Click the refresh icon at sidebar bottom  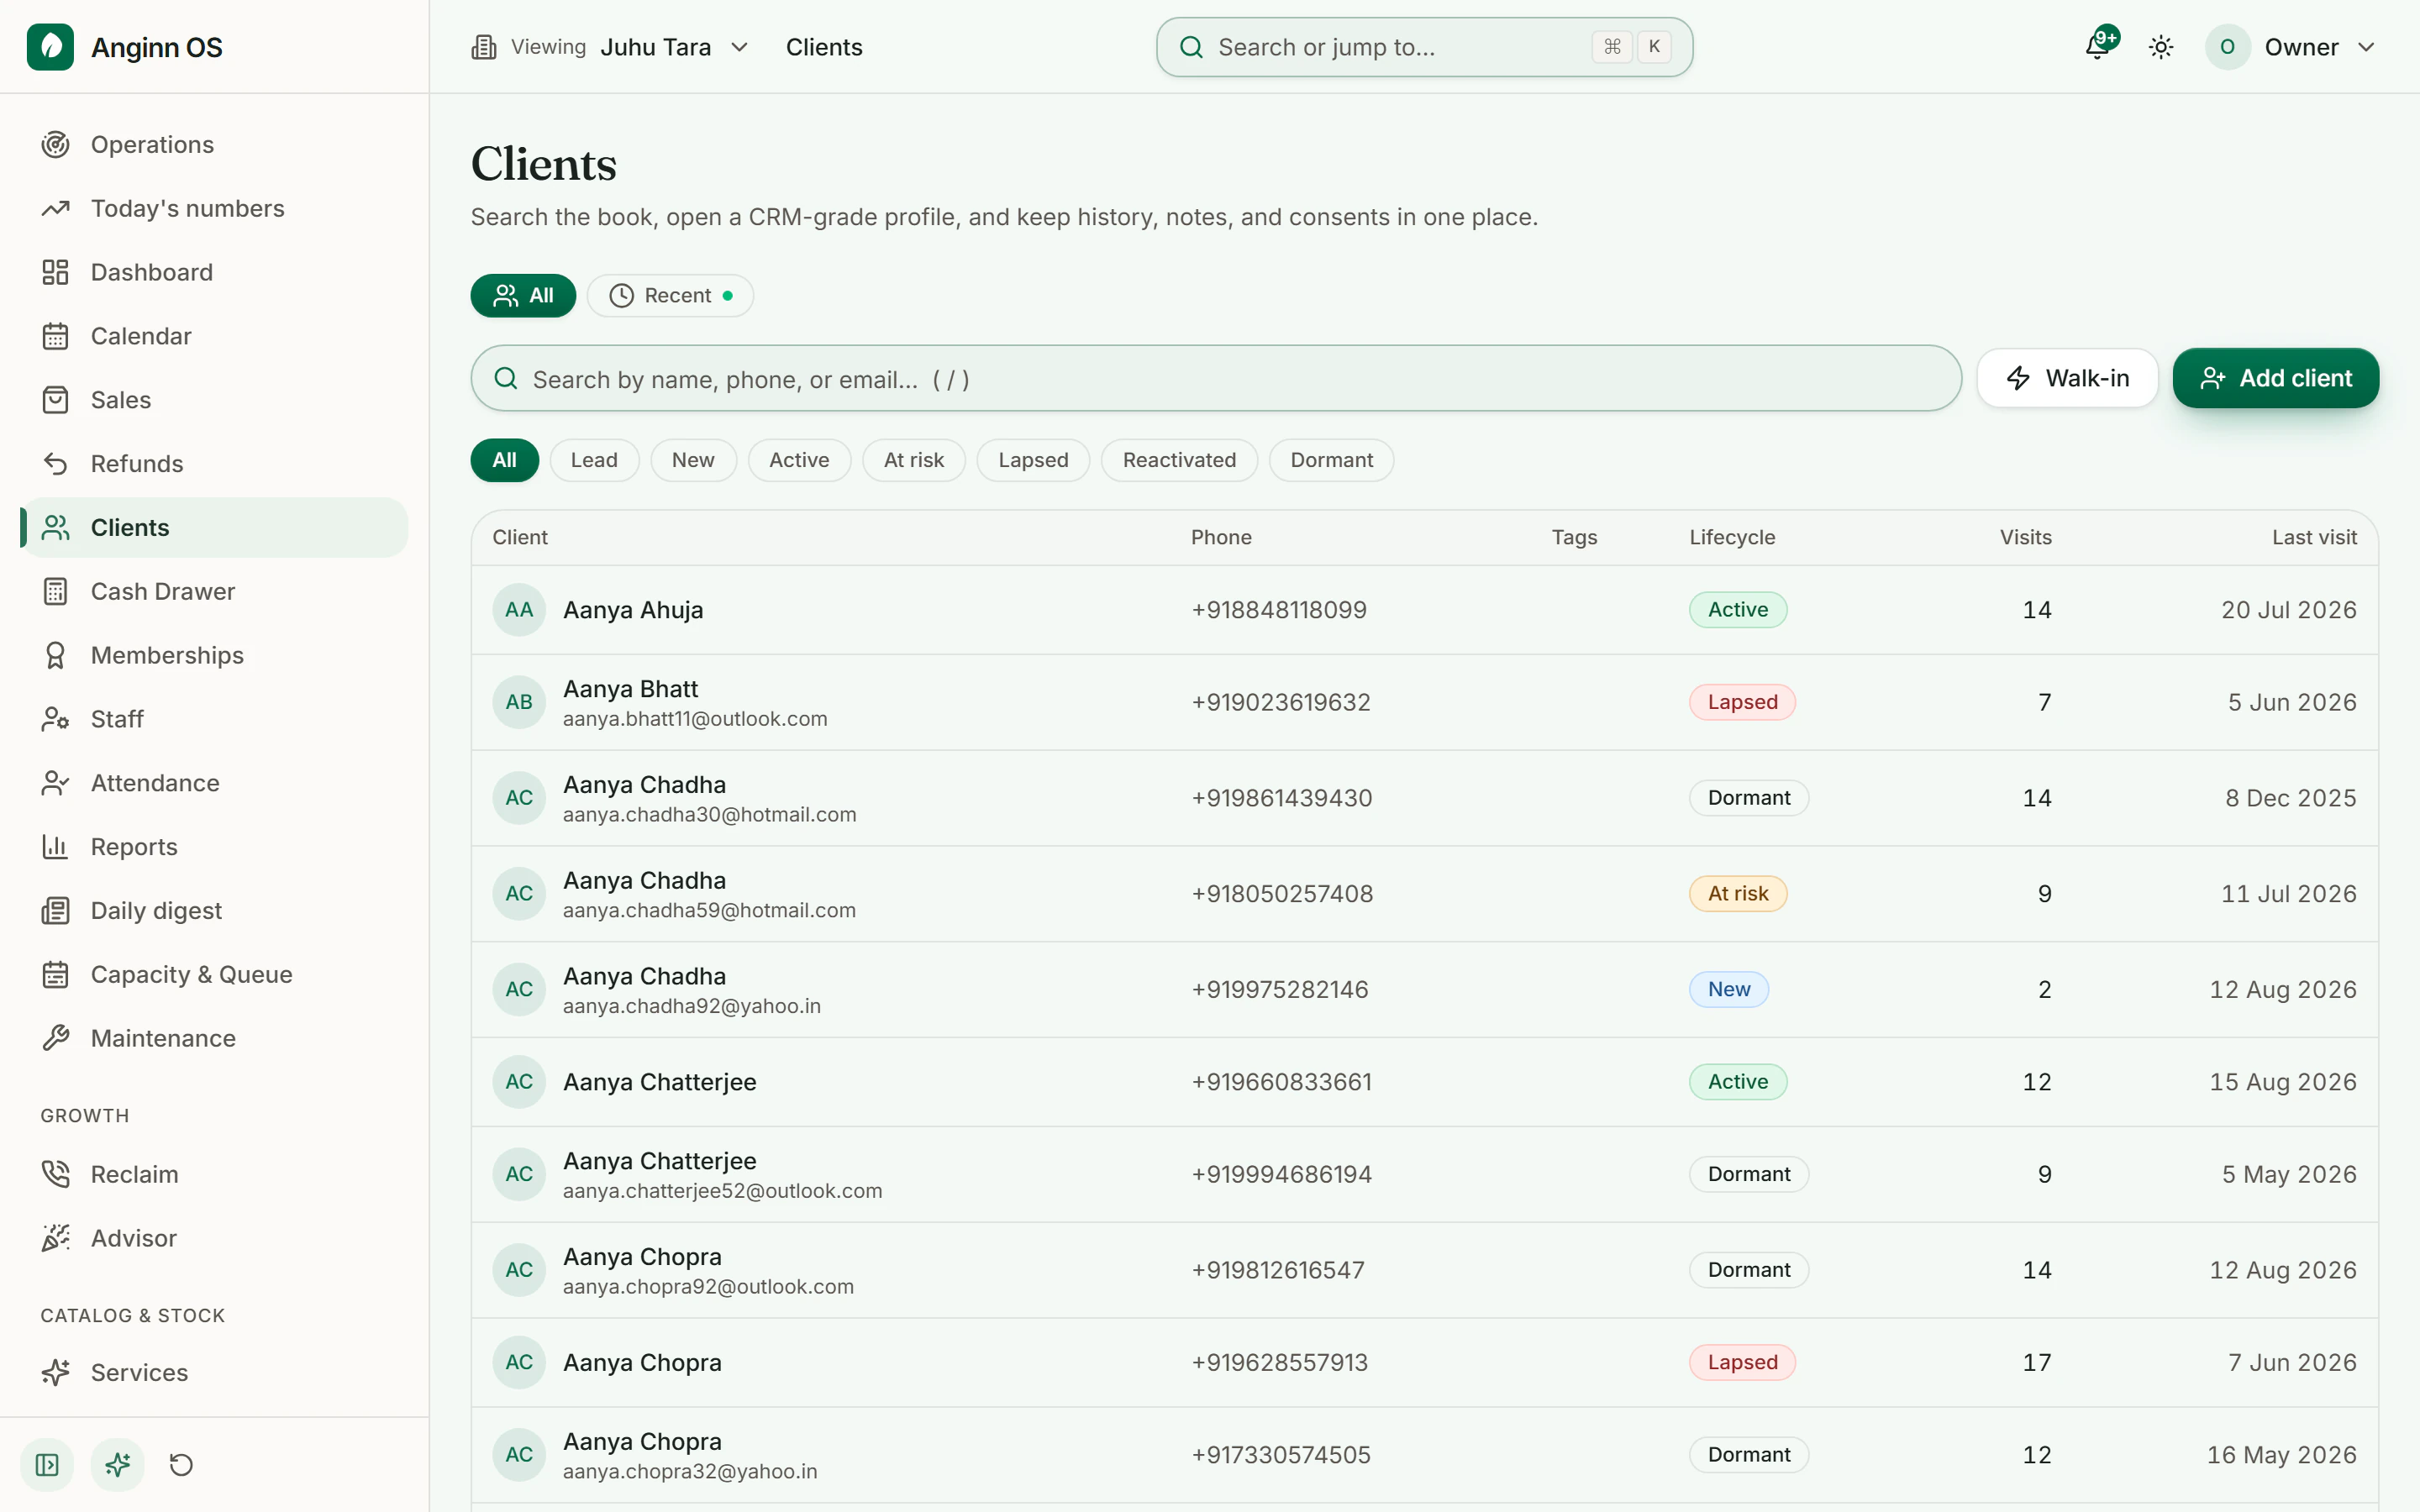(x=181, y=1465)
